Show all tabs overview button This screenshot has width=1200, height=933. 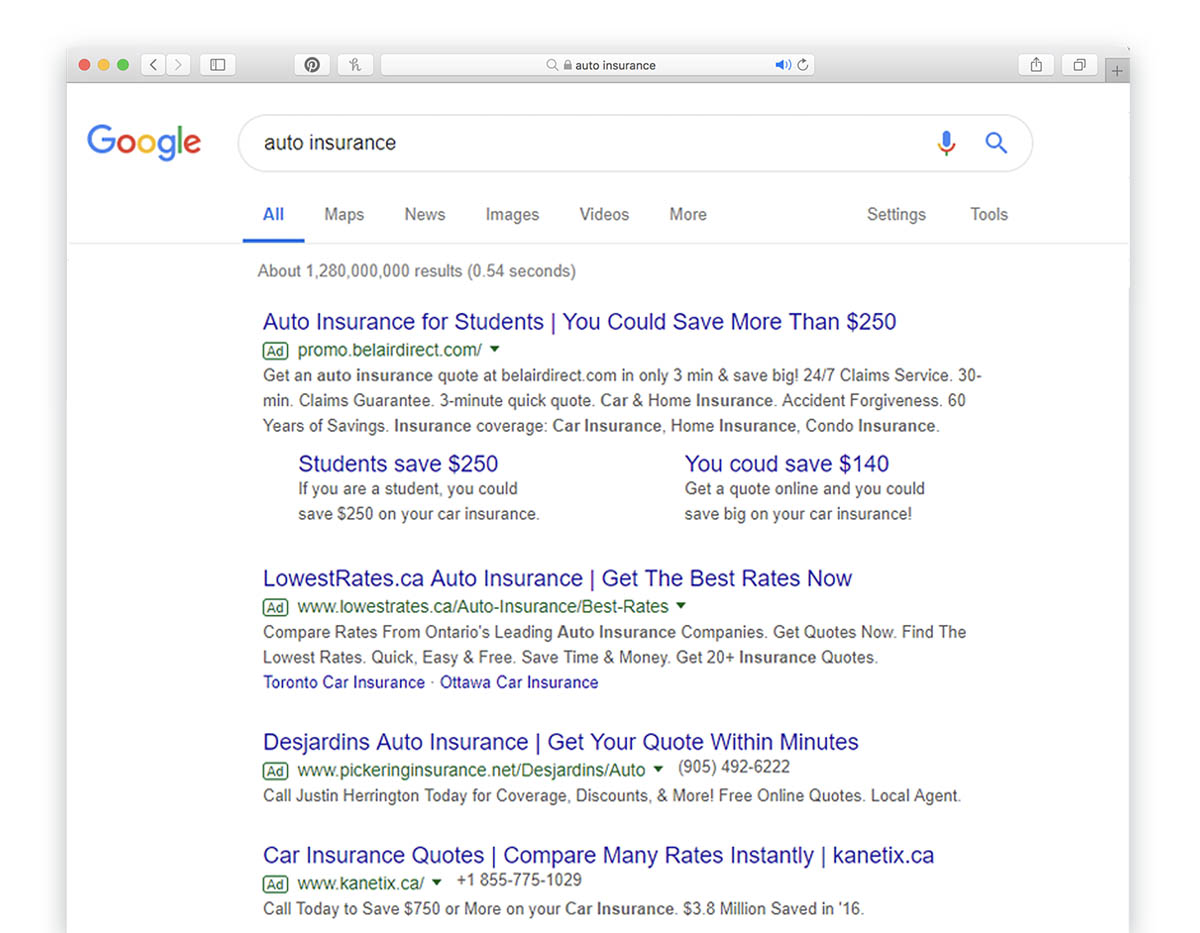(1079, 65)
